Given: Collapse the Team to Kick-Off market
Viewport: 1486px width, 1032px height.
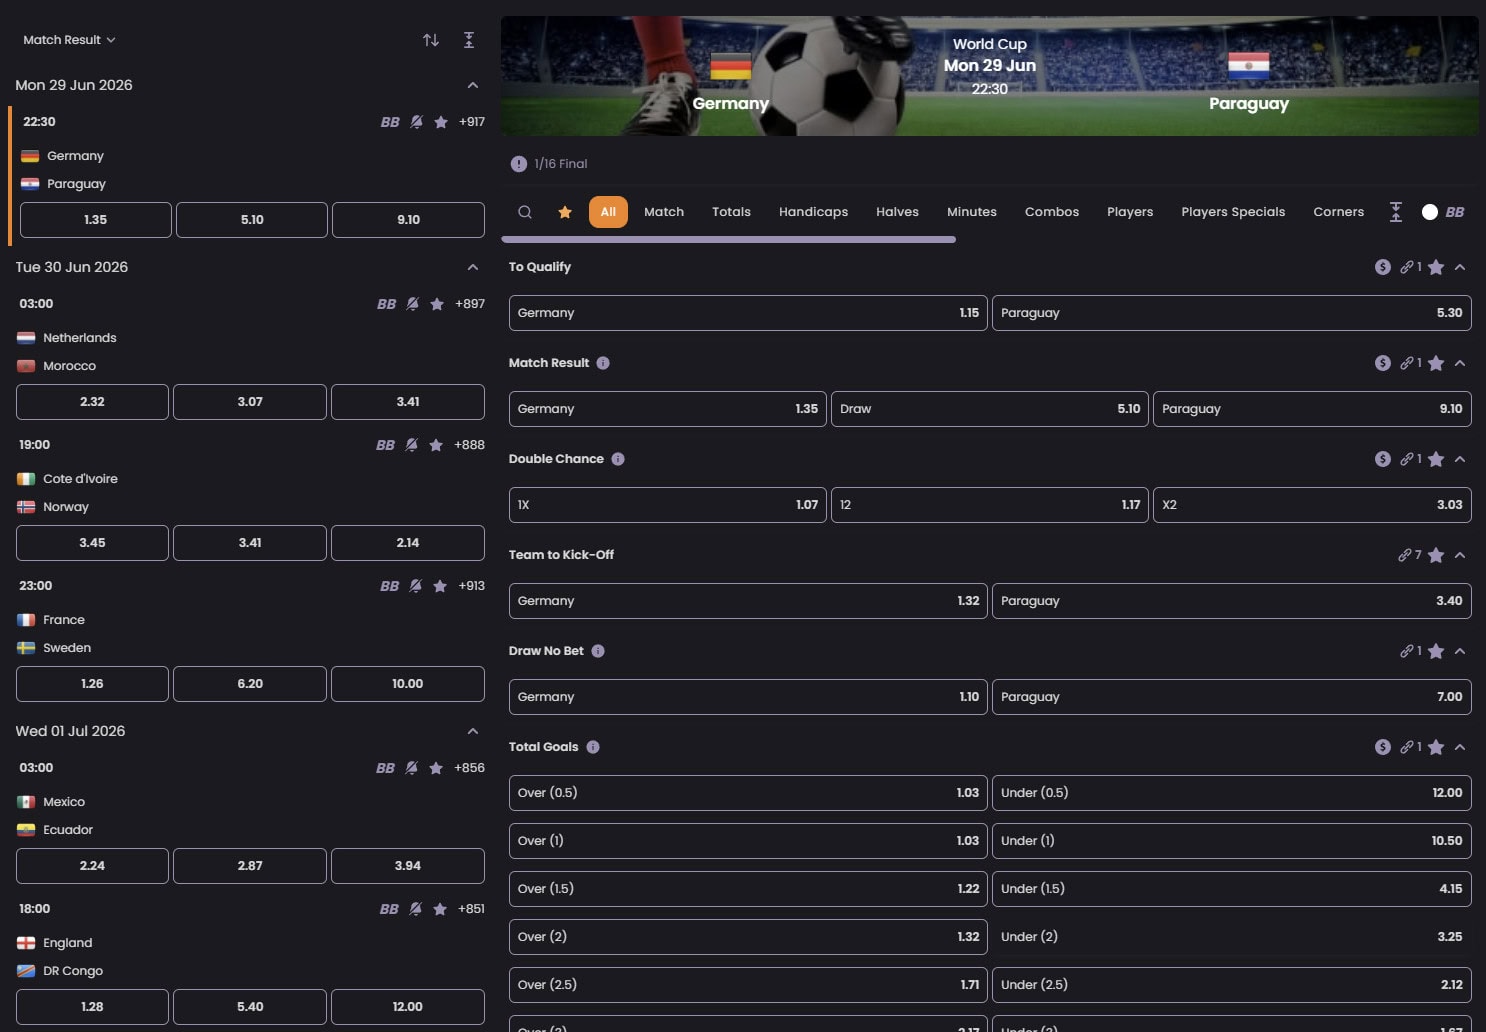Looking at the screenshot, I should [x=1460, y=555].
